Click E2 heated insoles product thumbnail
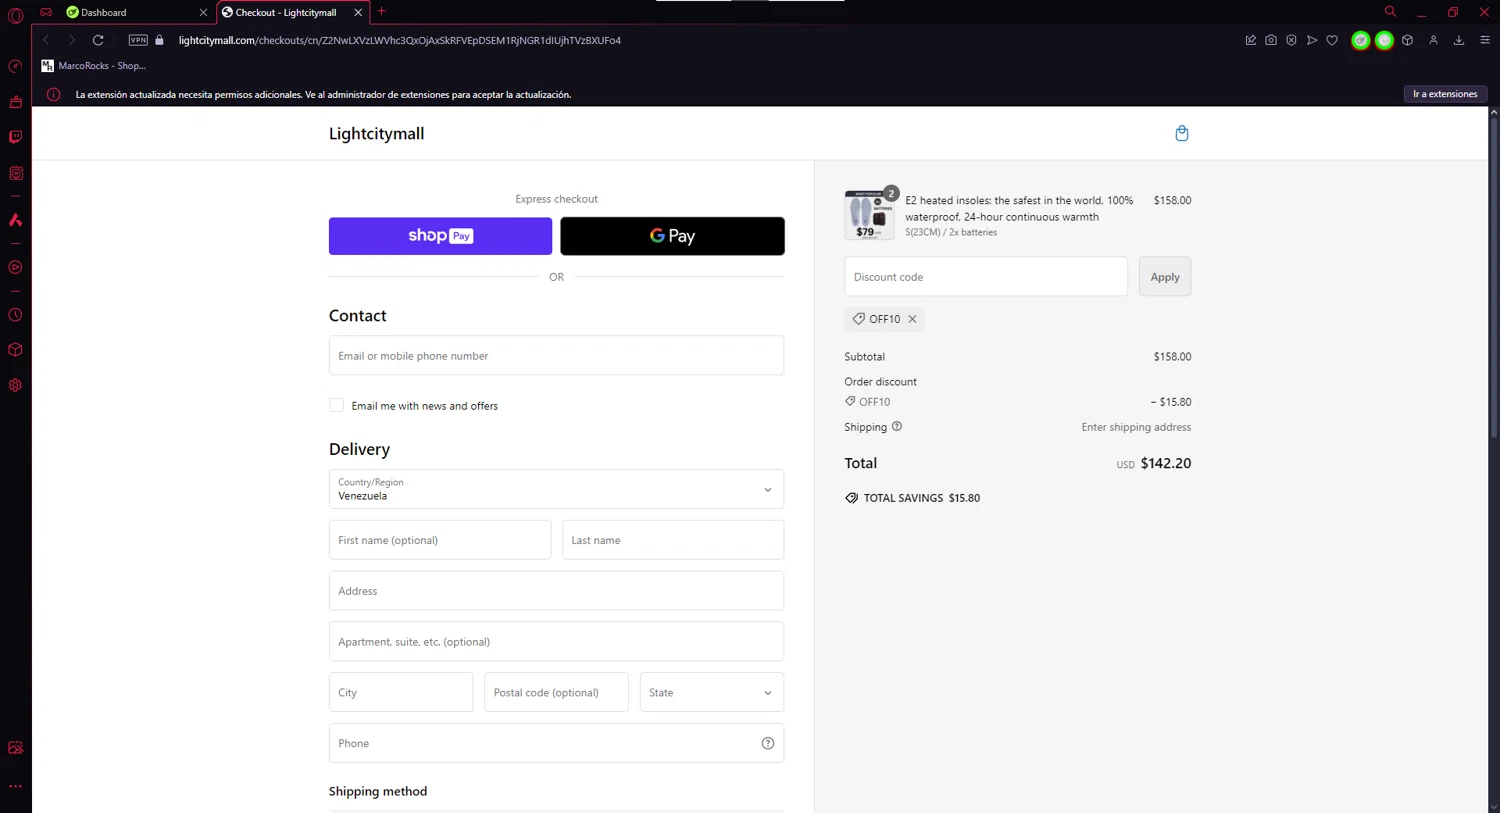Image resolution: width=1500 pixels, height=813 pixels. click(x=869, y=215)
